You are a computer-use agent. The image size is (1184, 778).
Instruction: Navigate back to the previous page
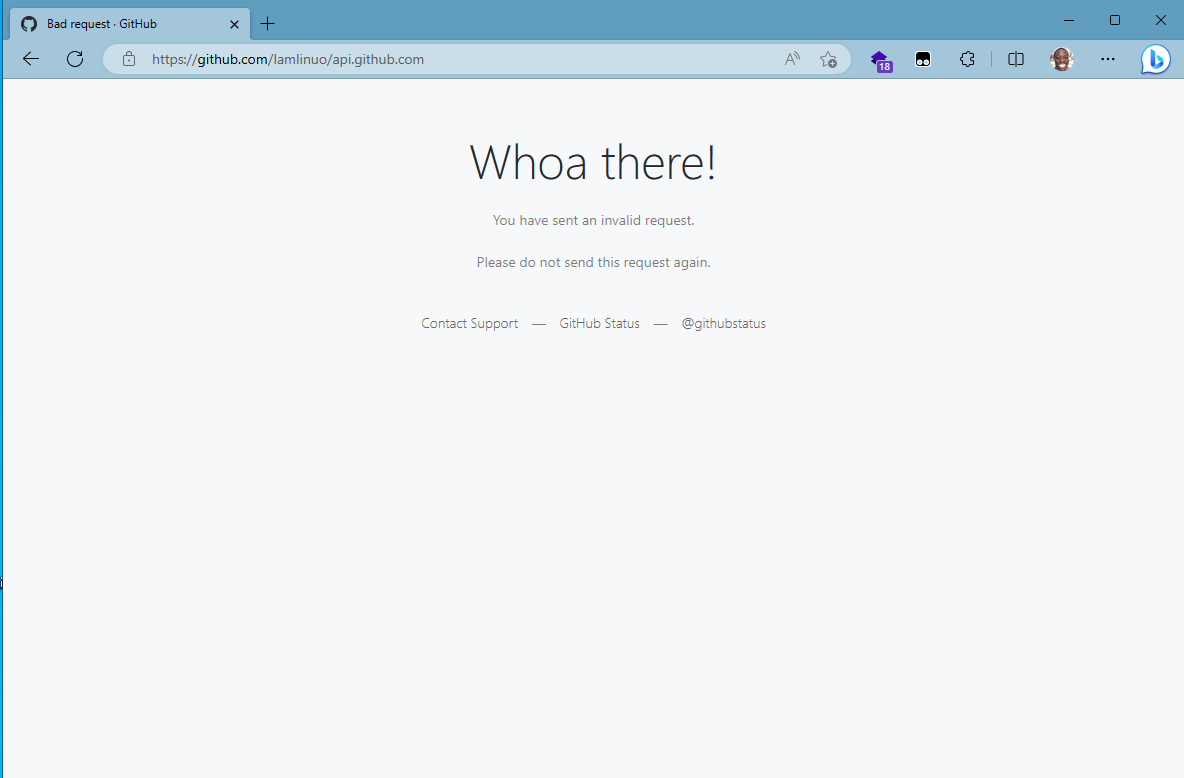(x=30, y=59)
